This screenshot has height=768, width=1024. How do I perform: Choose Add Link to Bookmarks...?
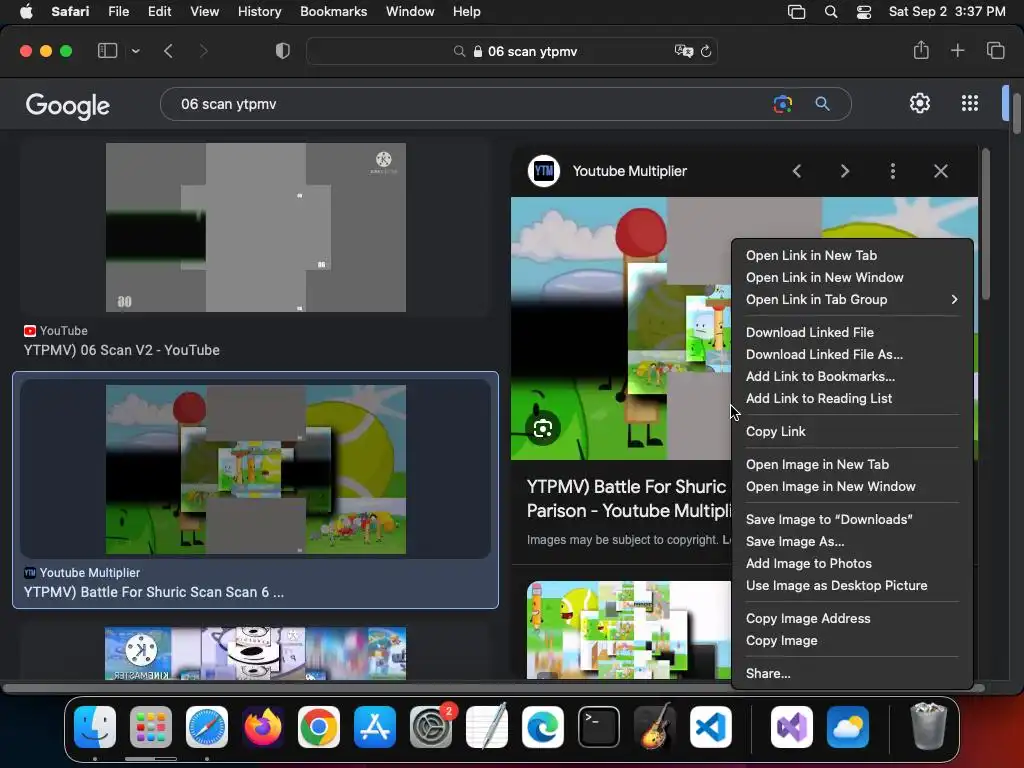[820, 376]
